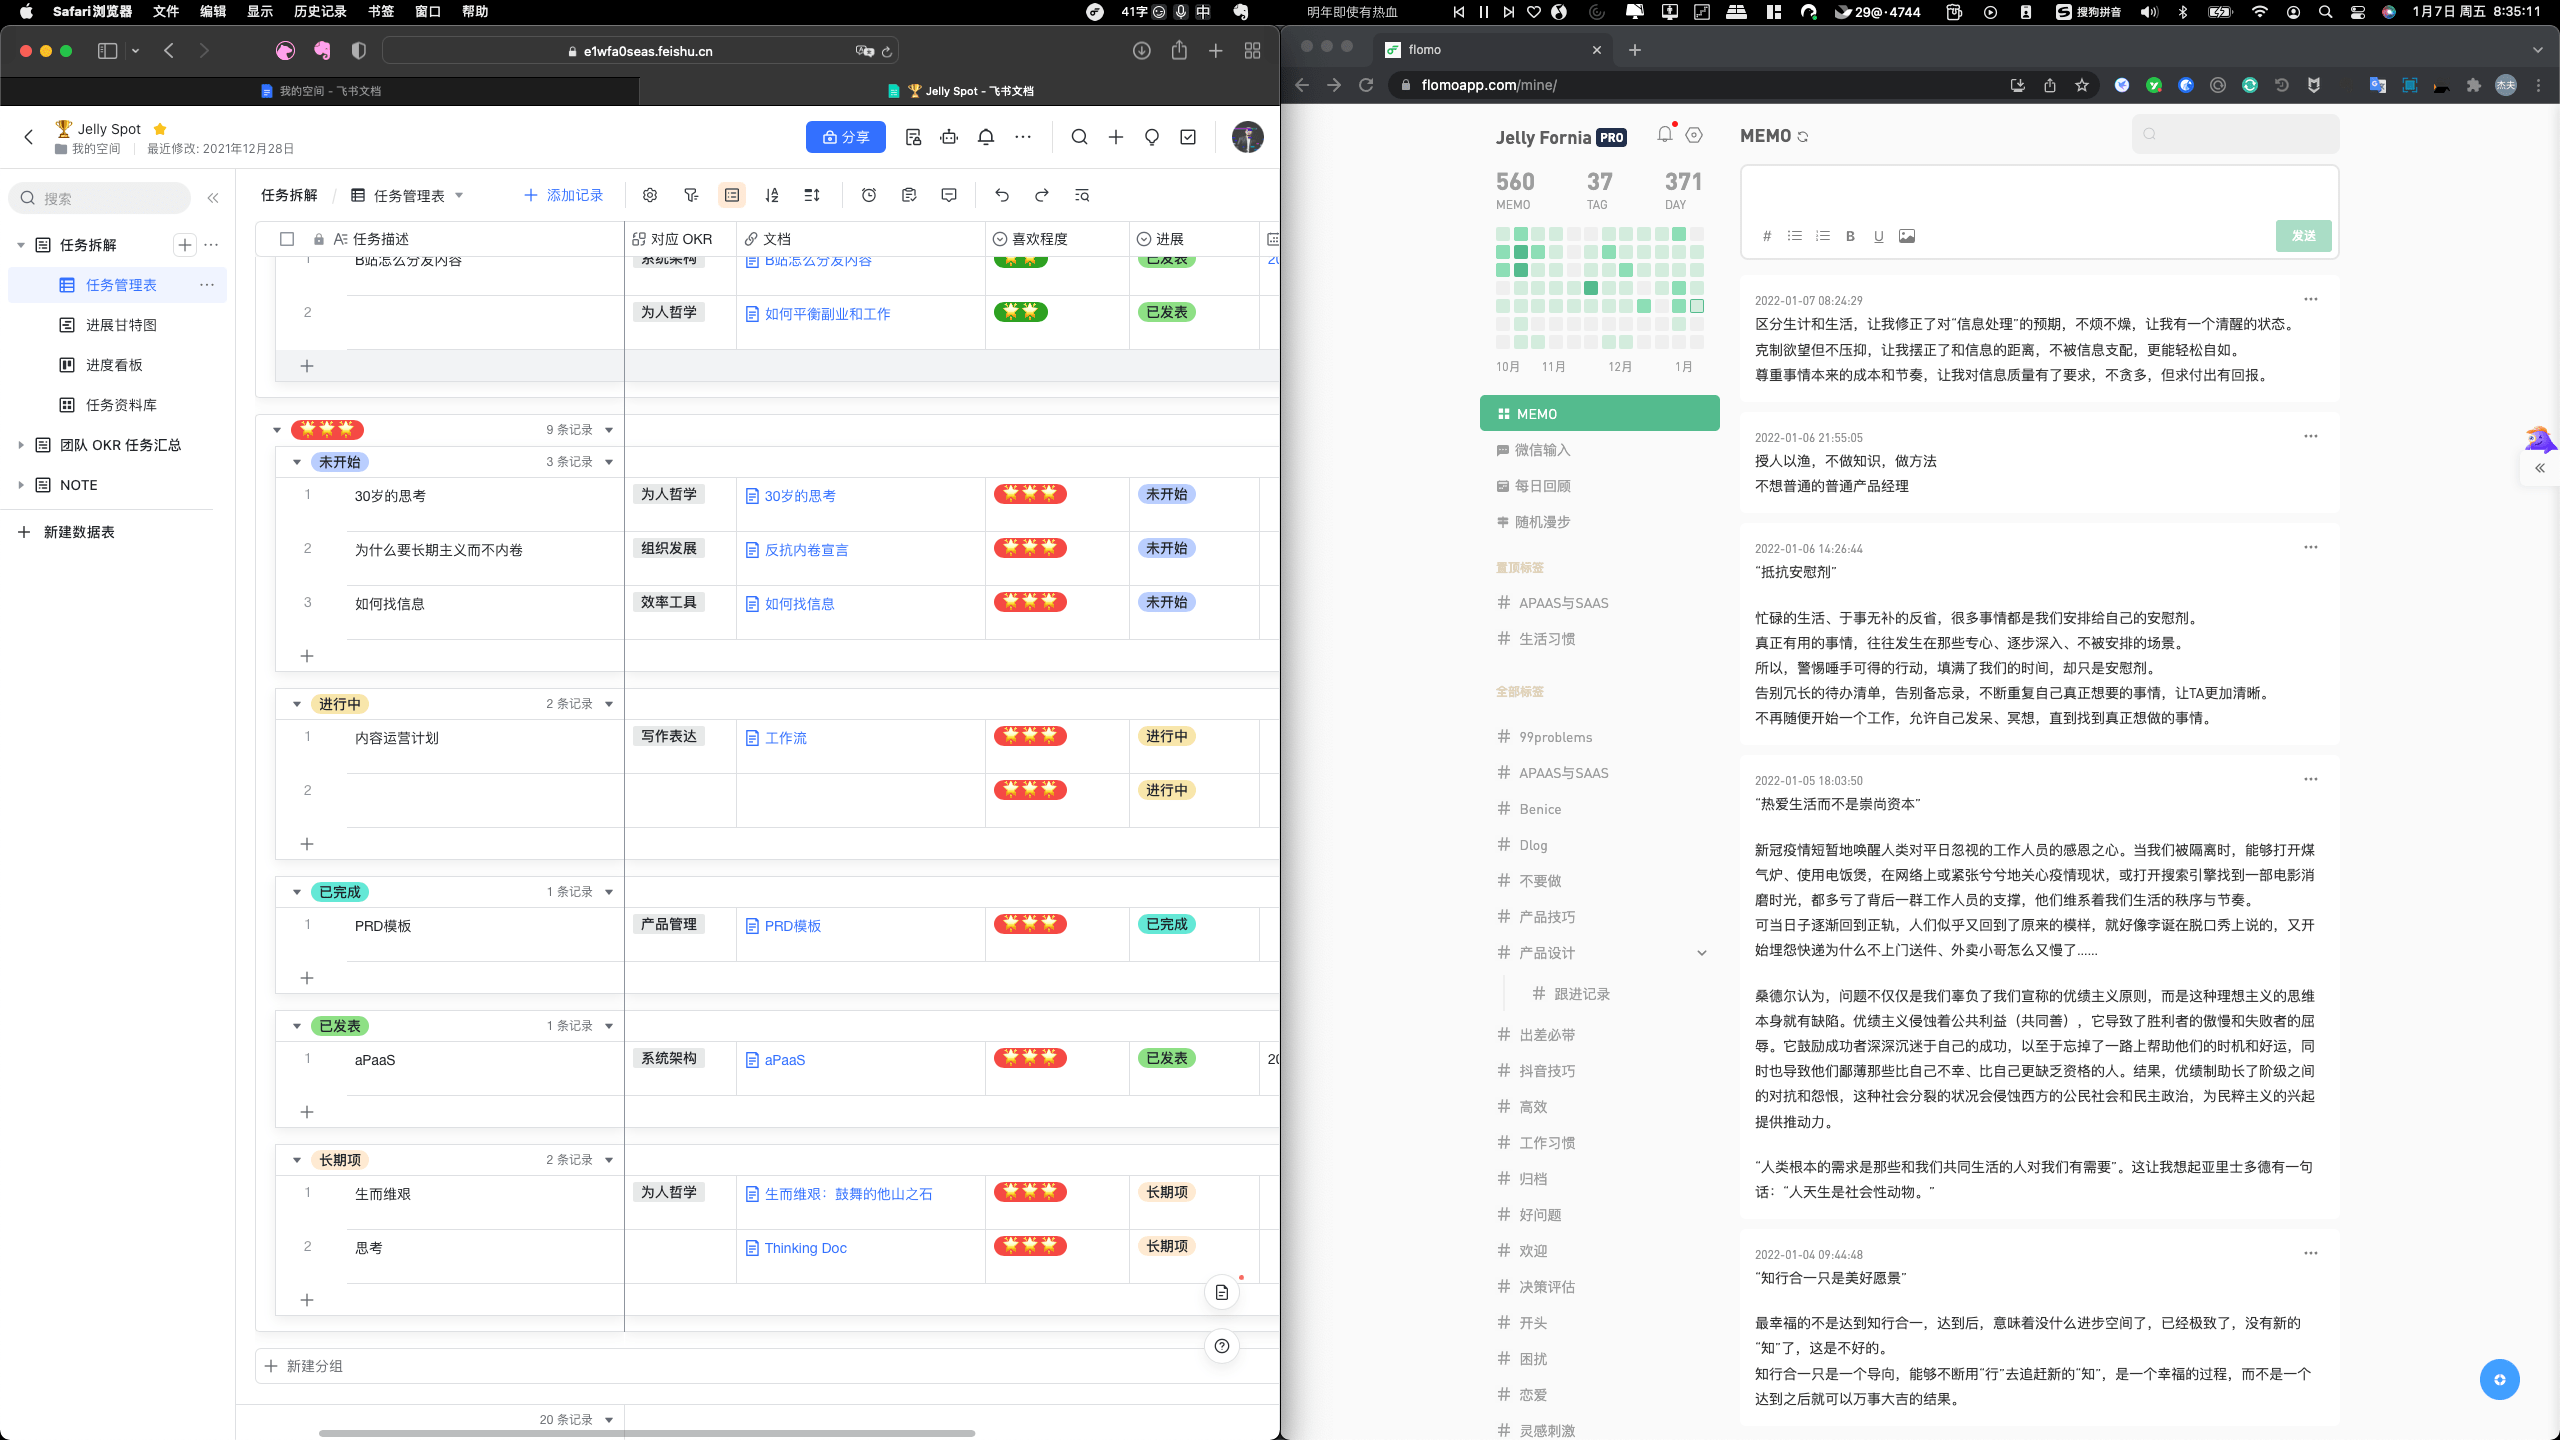2560x1440 pixels.
Task: Open the 反抗内卷宣言 document link
Action: [806, 550]
